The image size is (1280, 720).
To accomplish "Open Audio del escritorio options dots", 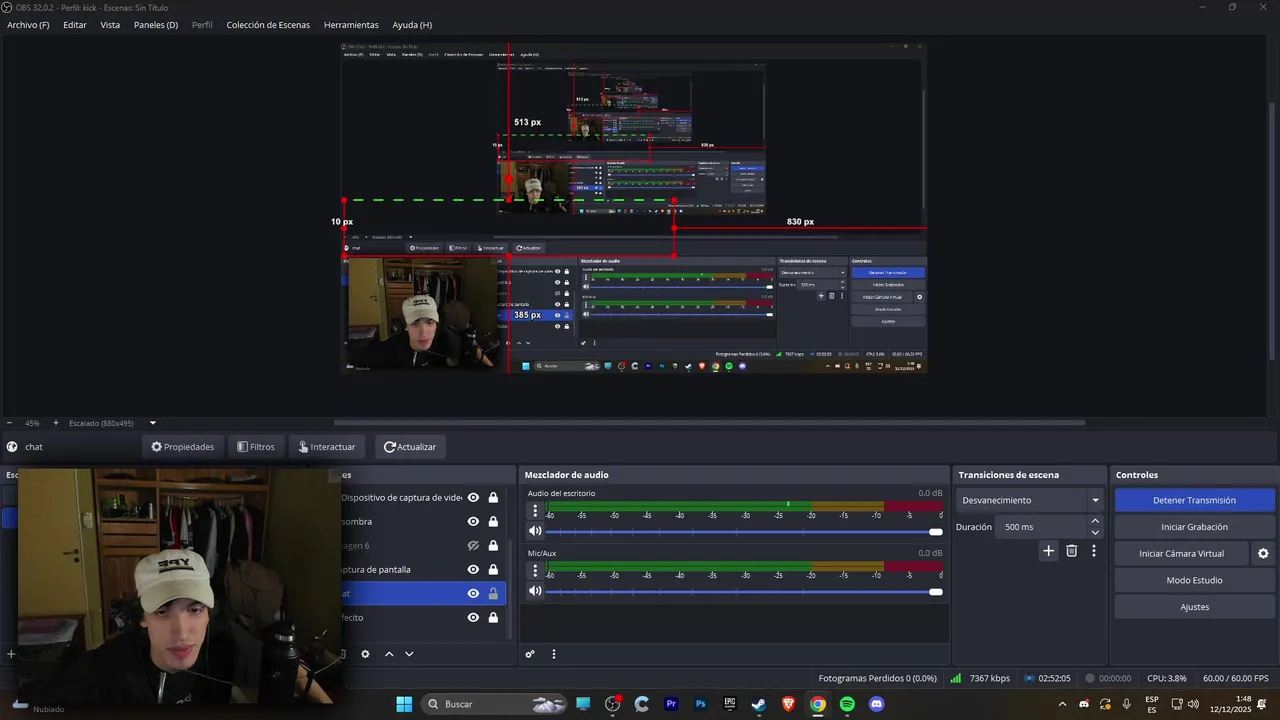I will [x=535, y=511].
